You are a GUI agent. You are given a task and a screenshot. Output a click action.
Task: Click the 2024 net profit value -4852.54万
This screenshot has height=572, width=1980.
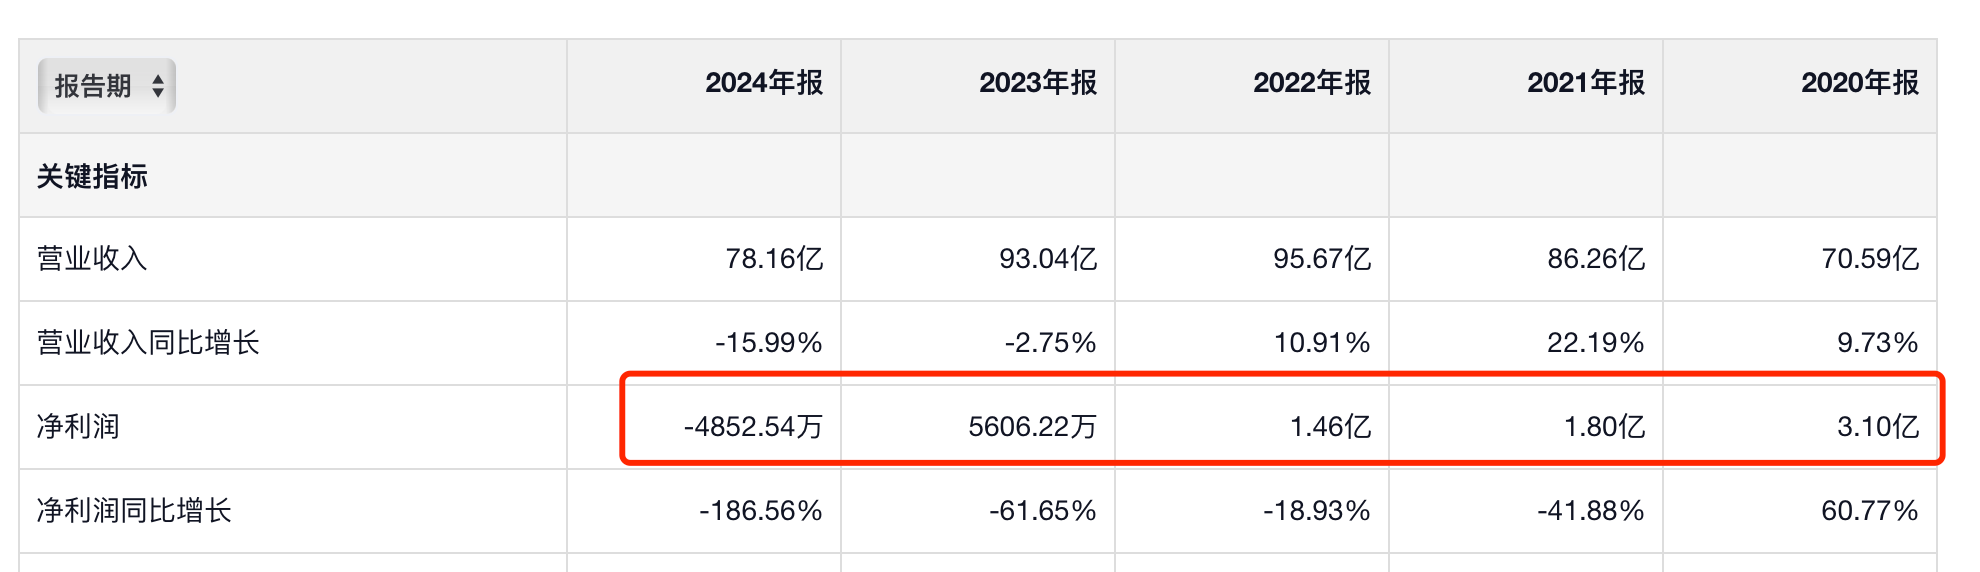753,427
